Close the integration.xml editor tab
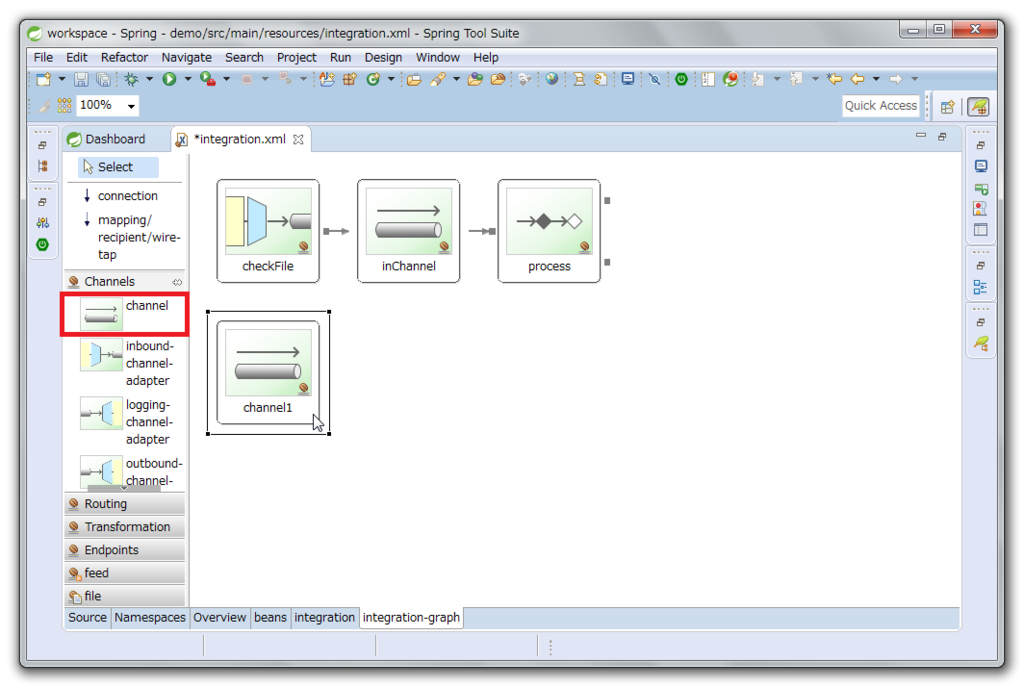 [x=298, y=140]
